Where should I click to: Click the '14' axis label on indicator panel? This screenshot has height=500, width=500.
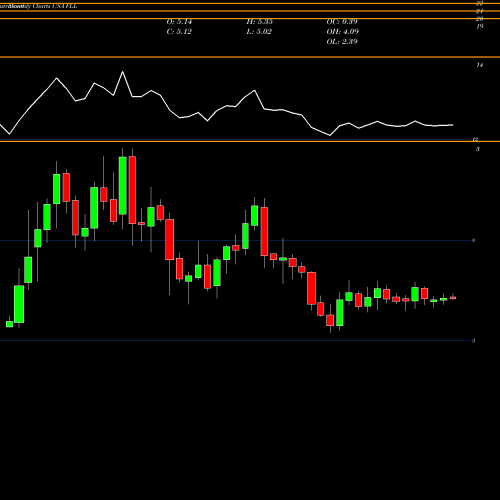[x=479, y=65]
